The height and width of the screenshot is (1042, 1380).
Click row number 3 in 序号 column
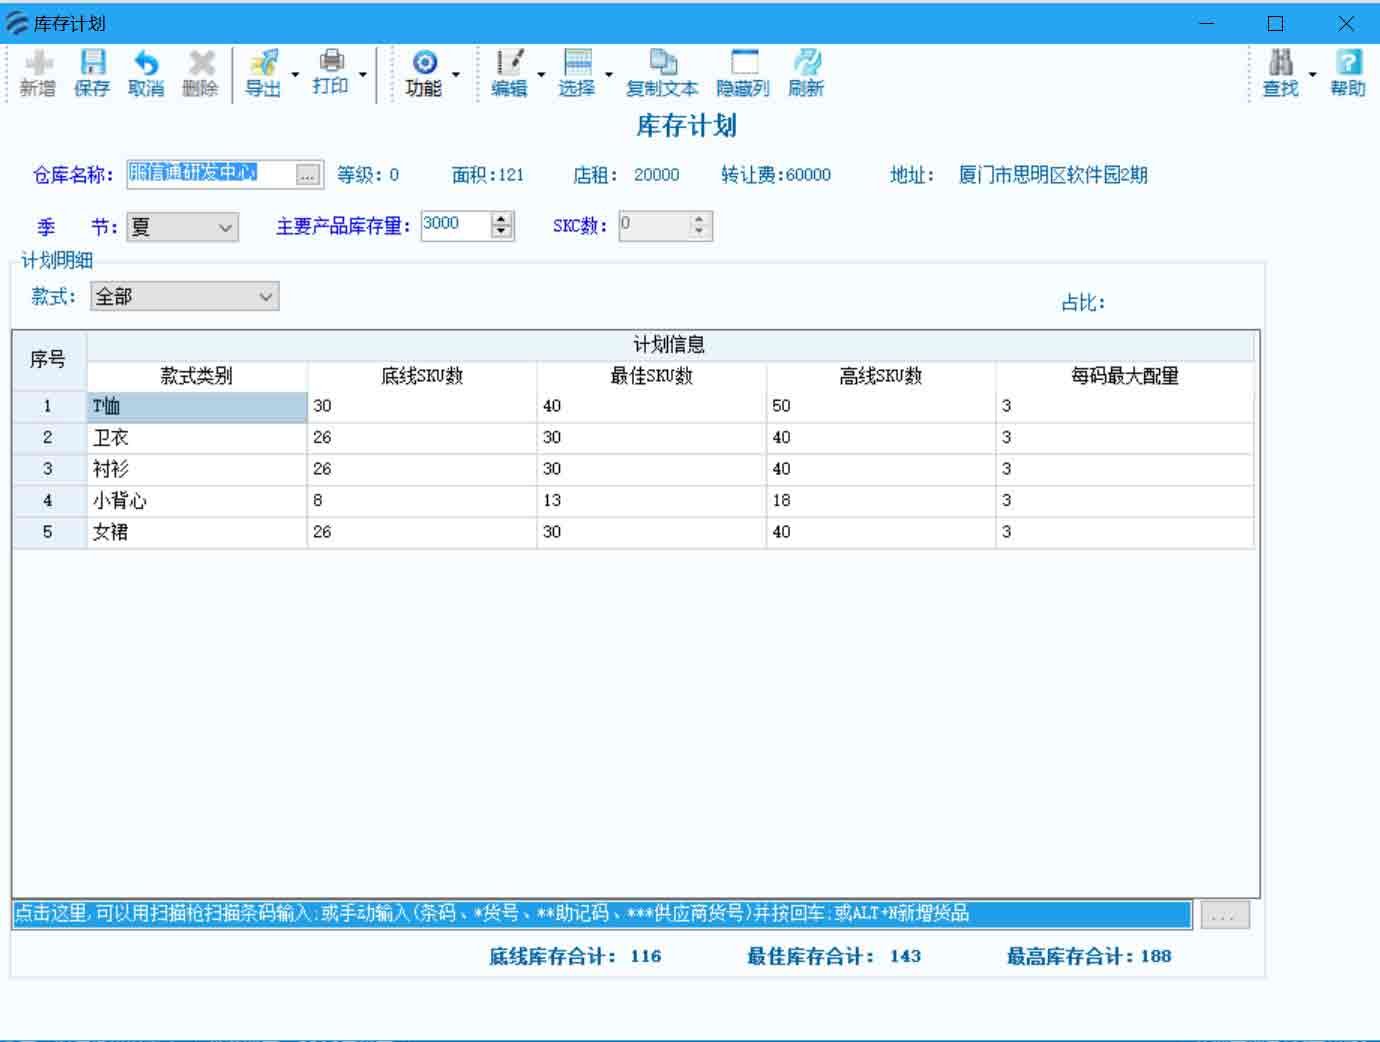(48, 469)
